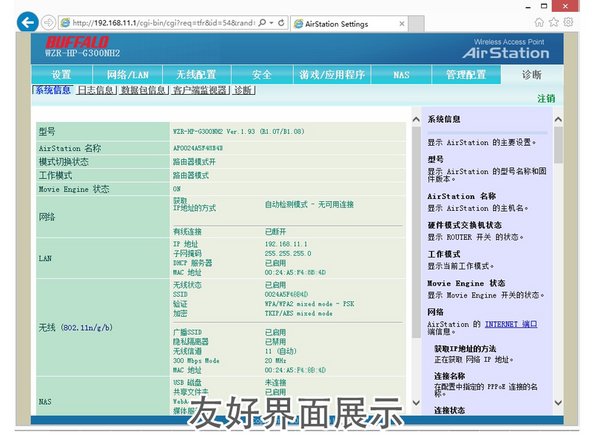This screenshot has width=592, height=444.
Task: Click the search magnifier icon in address bar
Action: [x=262, y=23]
